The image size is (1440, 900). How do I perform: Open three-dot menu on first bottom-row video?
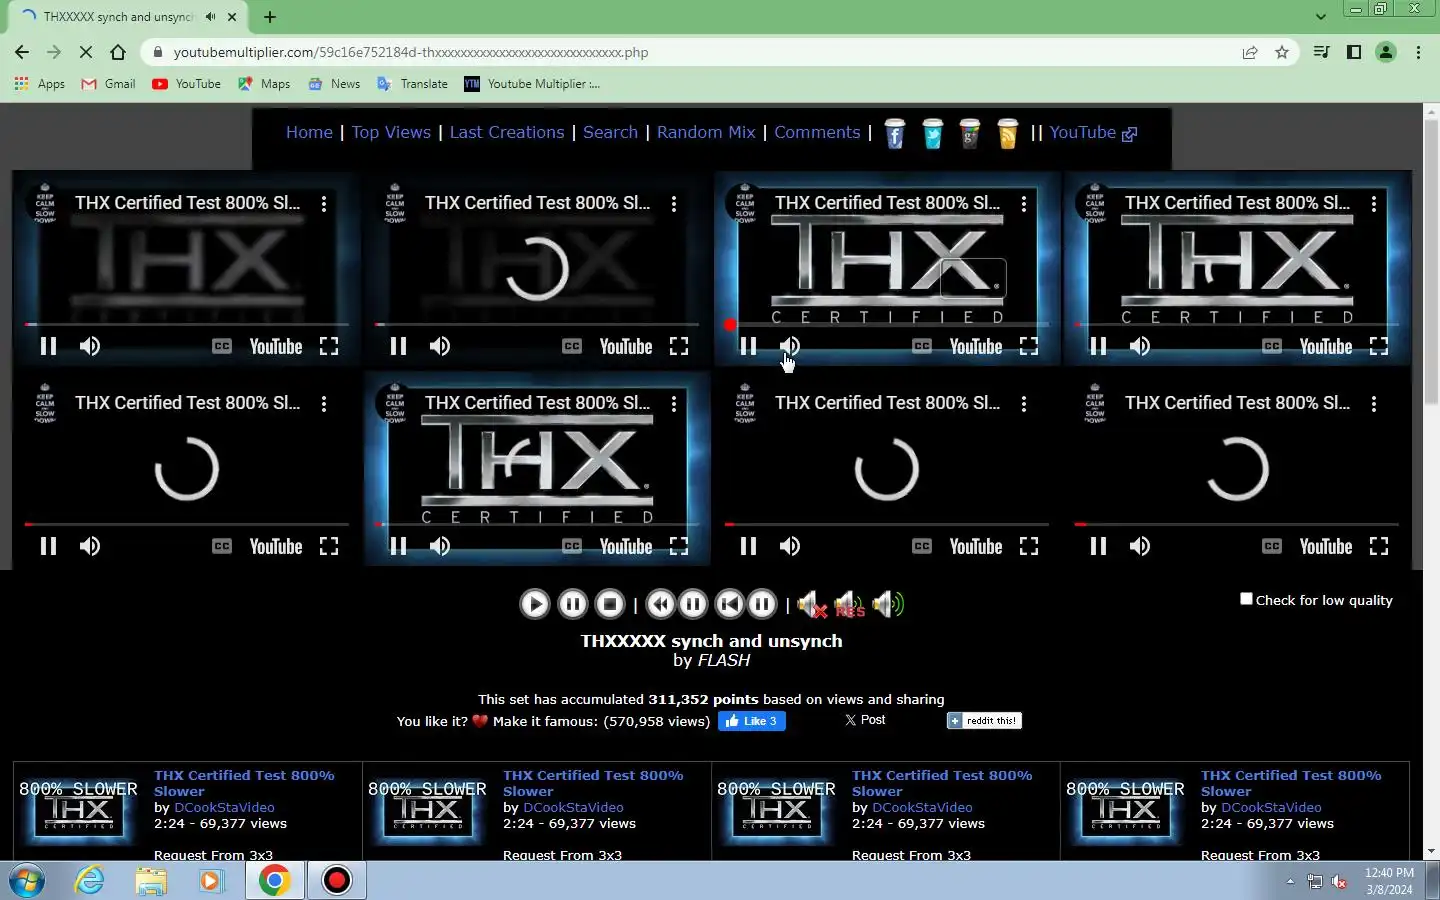point(324,403)
